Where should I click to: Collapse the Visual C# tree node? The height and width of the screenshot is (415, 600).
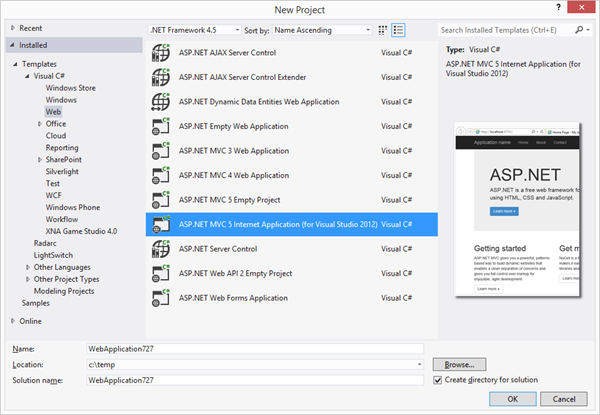click(x=27, y=76)
